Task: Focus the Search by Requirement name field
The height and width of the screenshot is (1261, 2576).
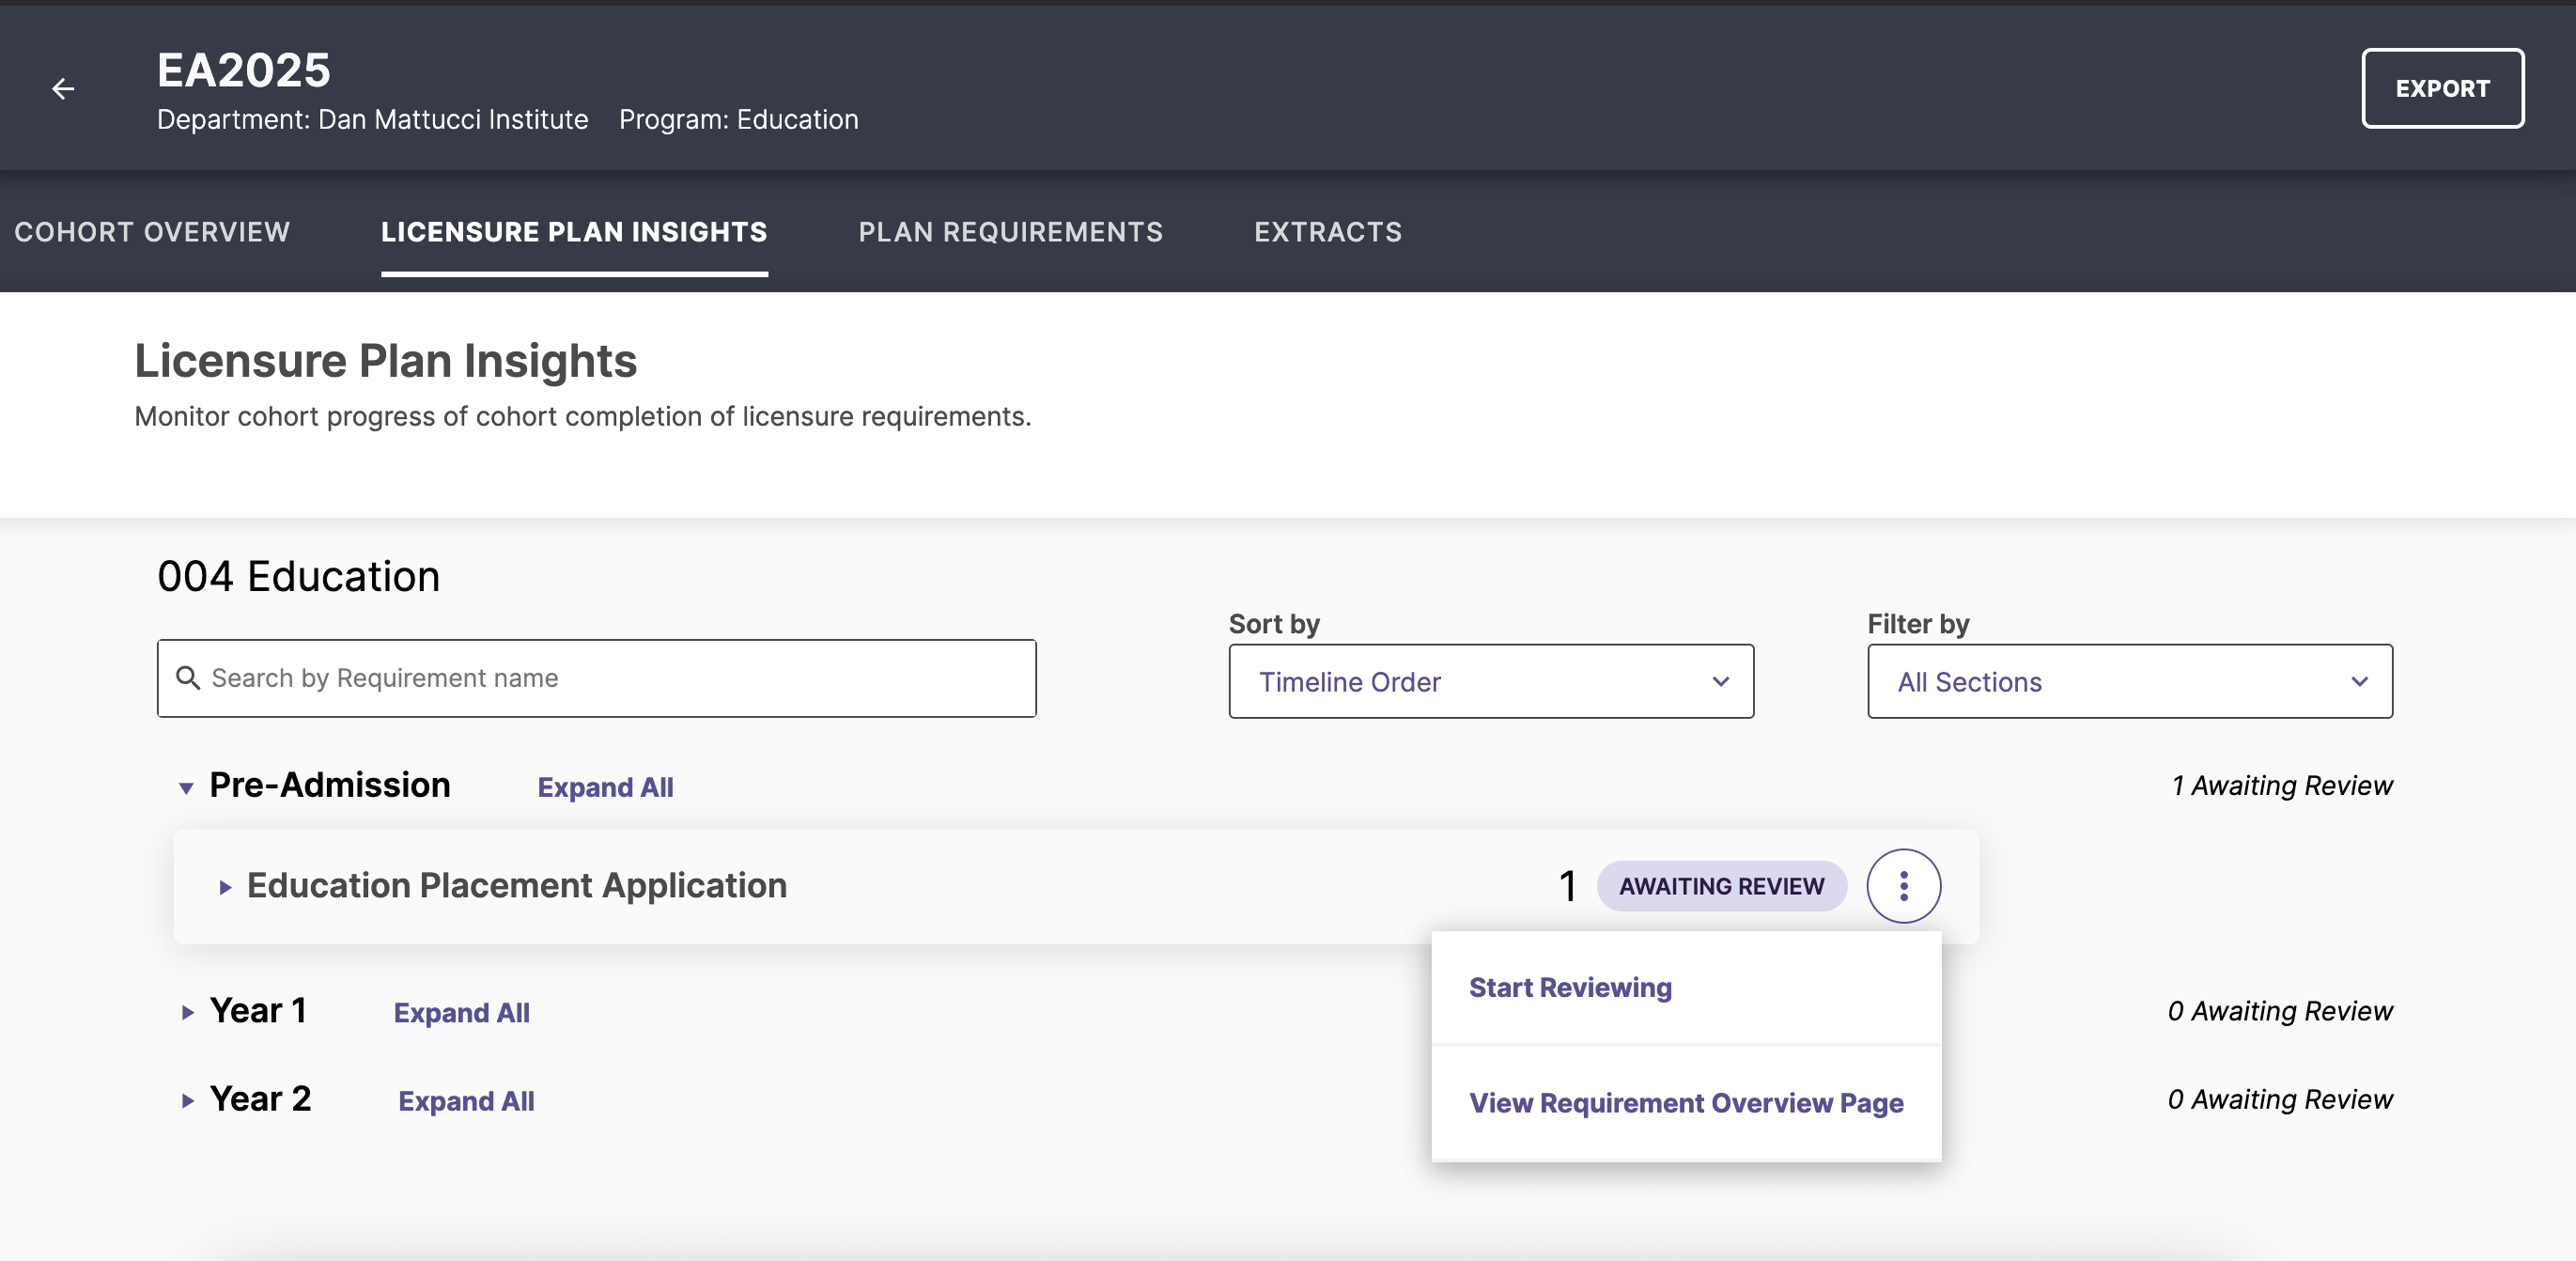Action: click(x=596, y=678)
